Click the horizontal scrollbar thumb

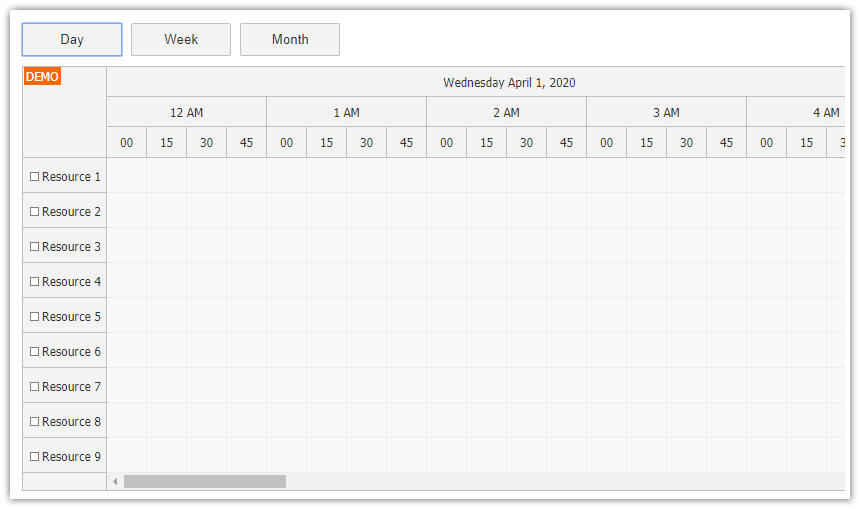click(x=205, y=482)
